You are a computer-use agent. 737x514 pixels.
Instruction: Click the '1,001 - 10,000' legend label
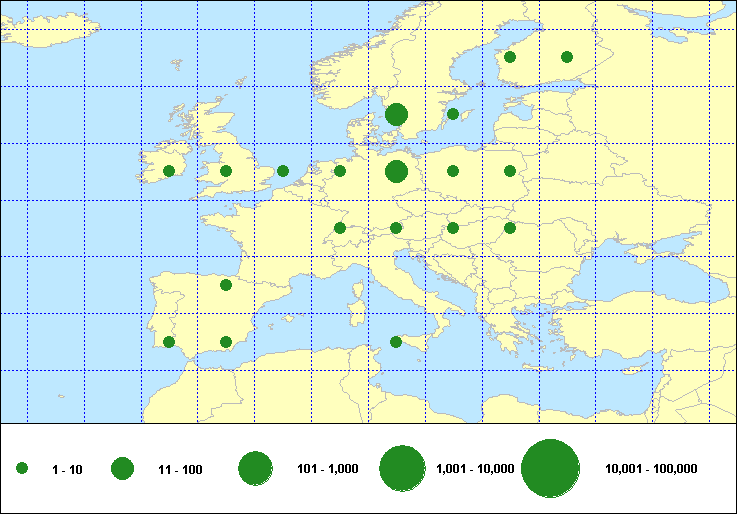475,469
